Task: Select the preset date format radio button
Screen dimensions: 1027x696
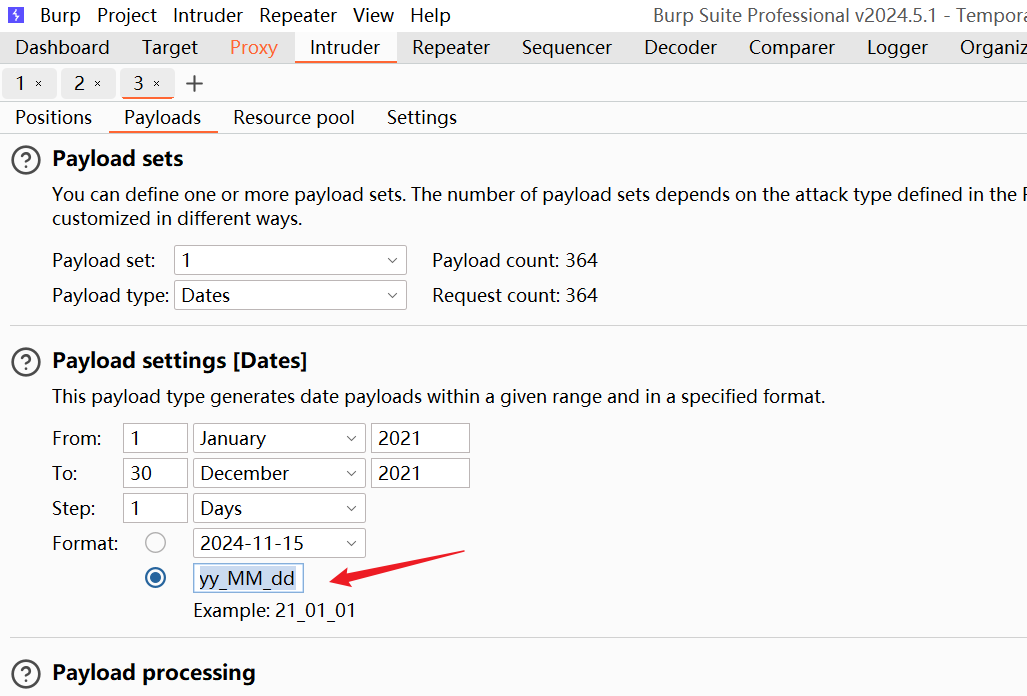Action: [x=156, y=543]
